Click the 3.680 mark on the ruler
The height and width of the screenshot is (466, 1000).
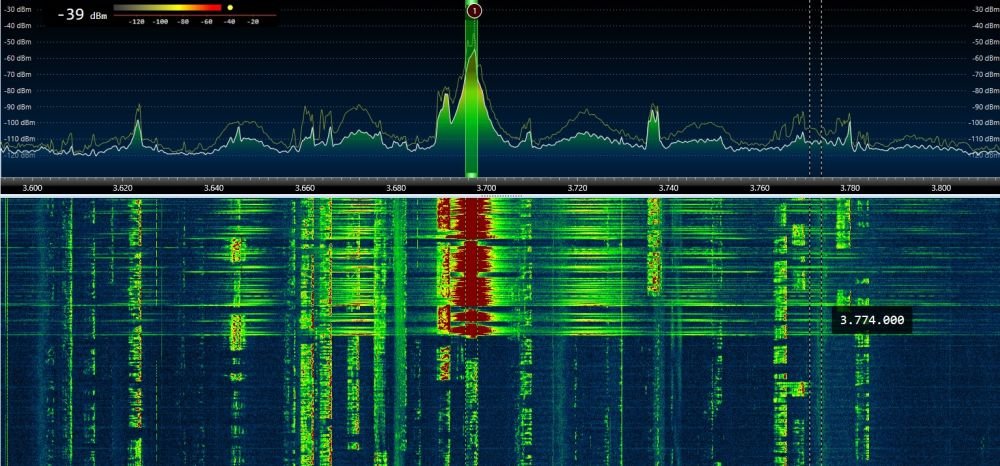pyautogui.click(x=396, y=187)
